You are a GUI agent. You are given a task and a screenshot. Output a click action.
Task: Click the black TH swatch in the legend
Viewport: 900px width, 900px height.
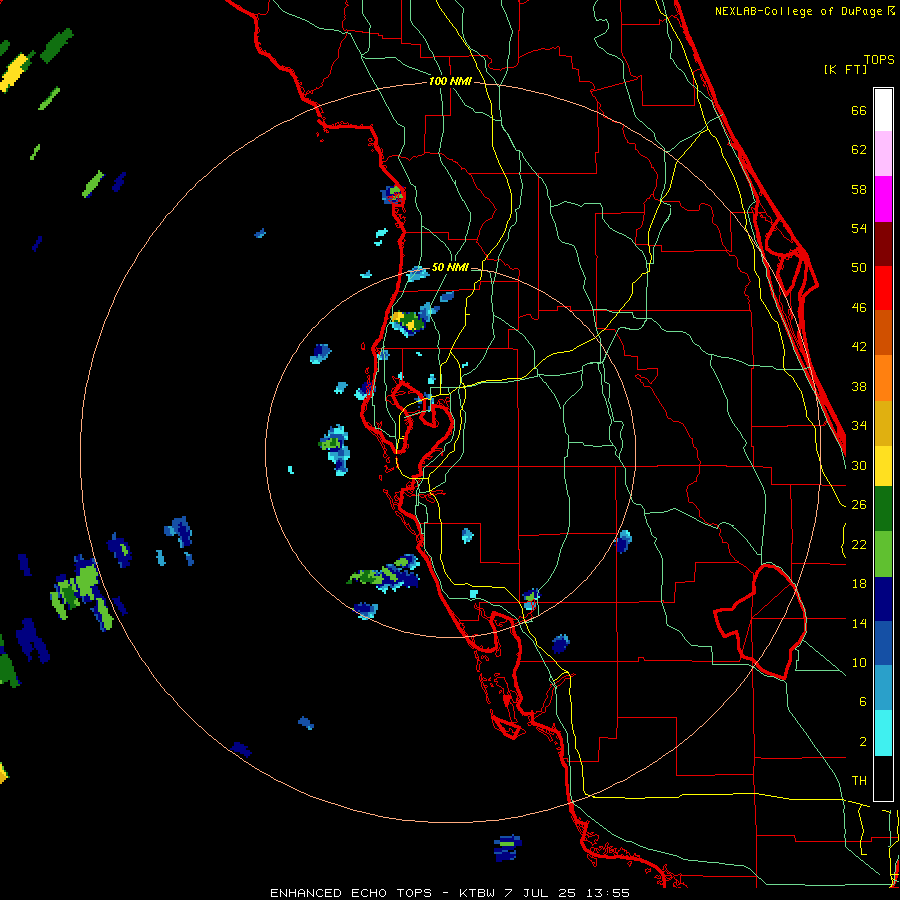[883, 778]
